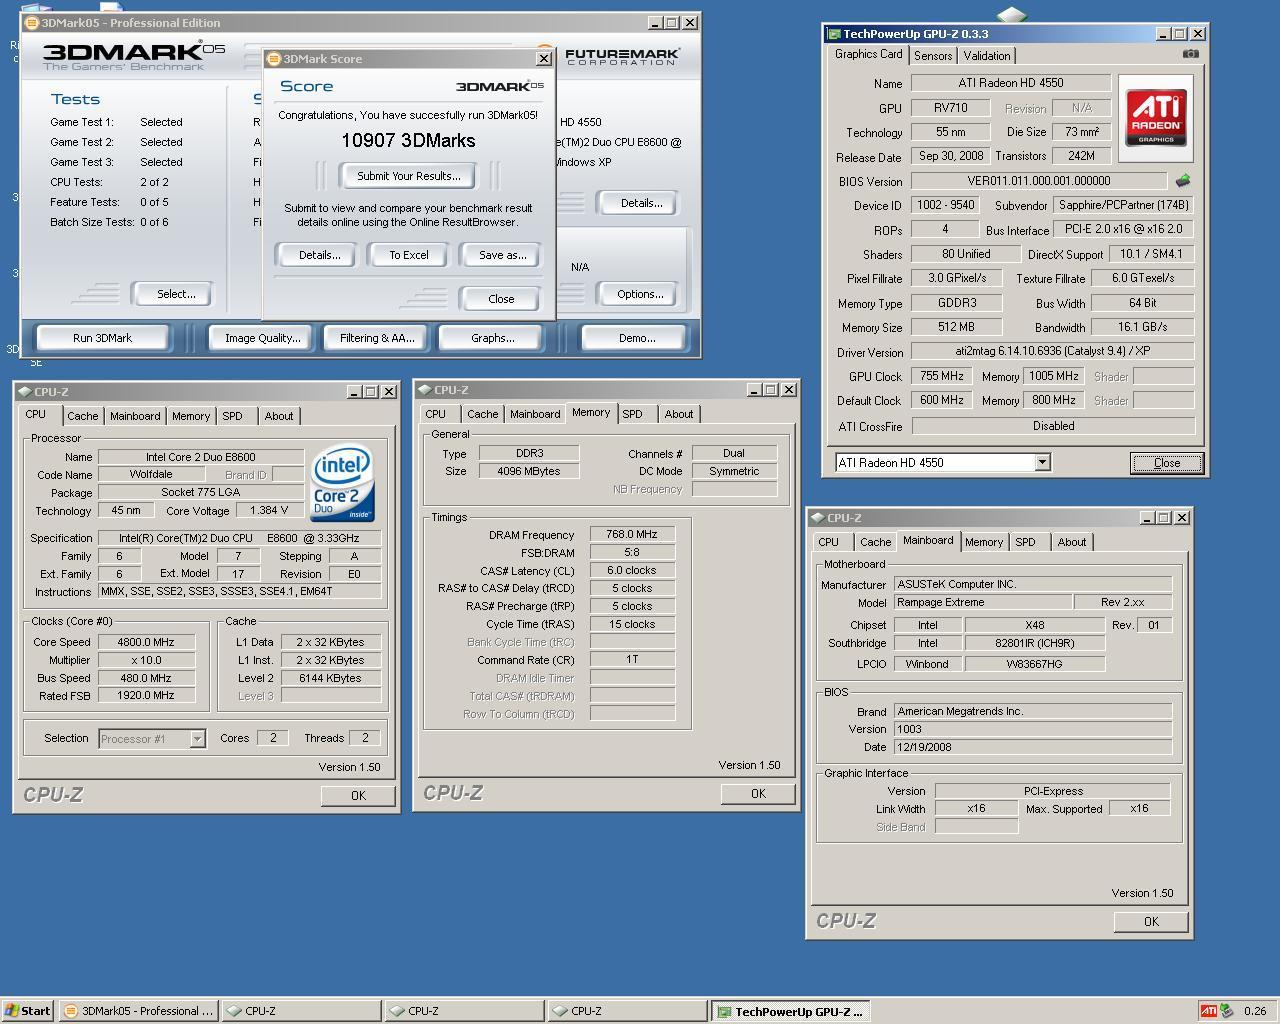Click the BIOS save chip icon in GPU-Z
Image resolution: width=1280 pixels, height=1024 pixels.
(1183, 181)
